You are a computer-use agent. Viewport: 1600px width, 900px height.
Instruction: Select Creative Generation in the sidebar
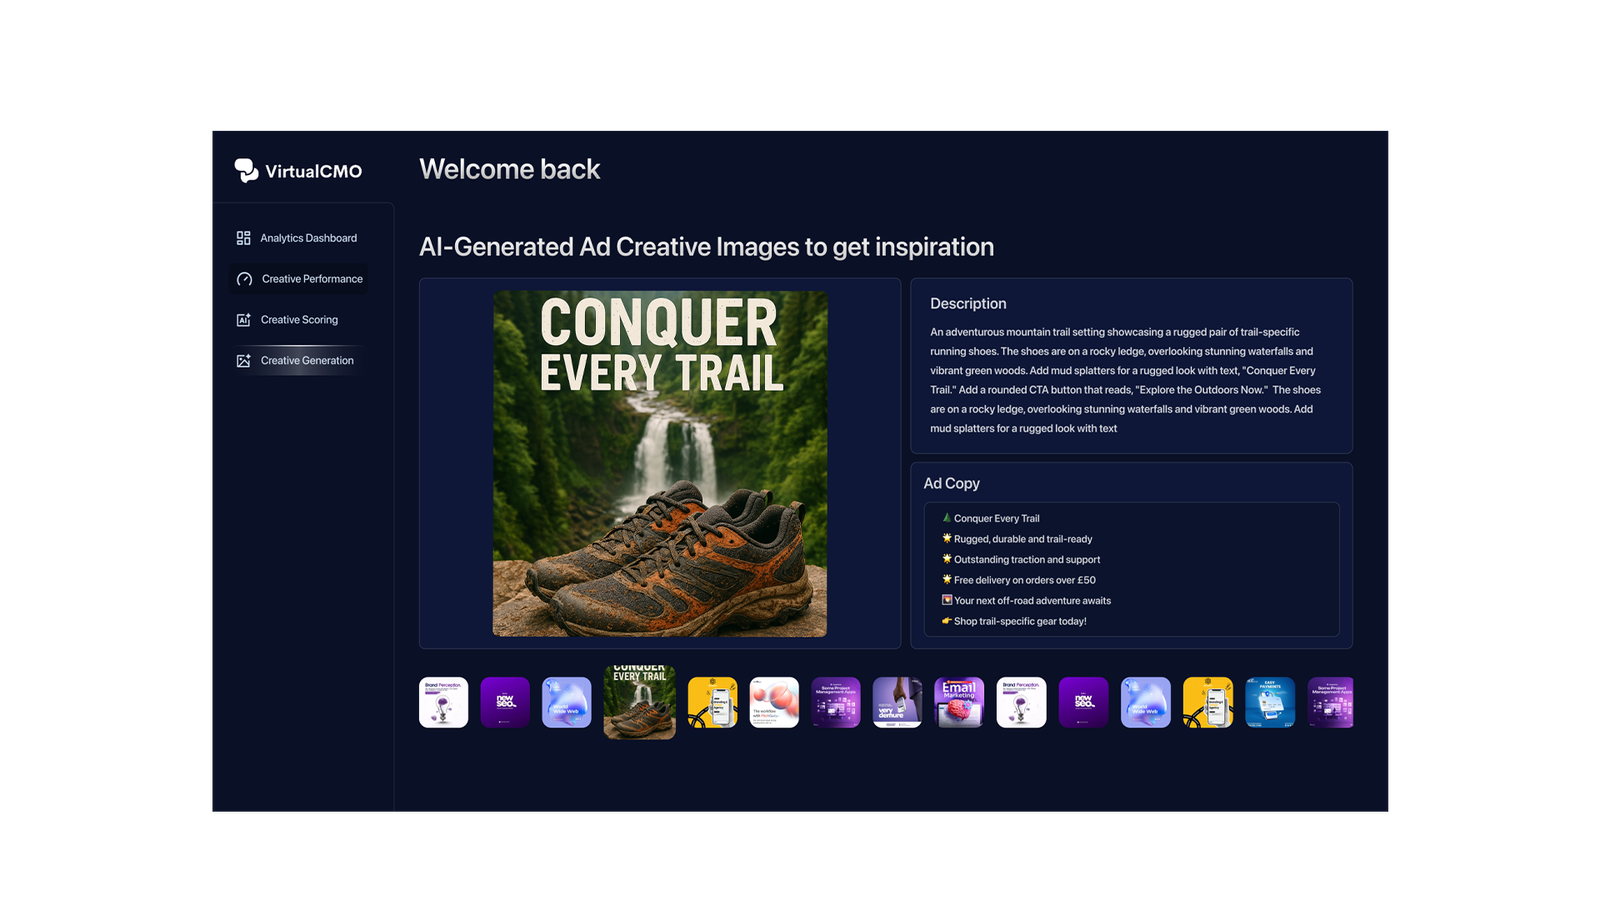307,361
